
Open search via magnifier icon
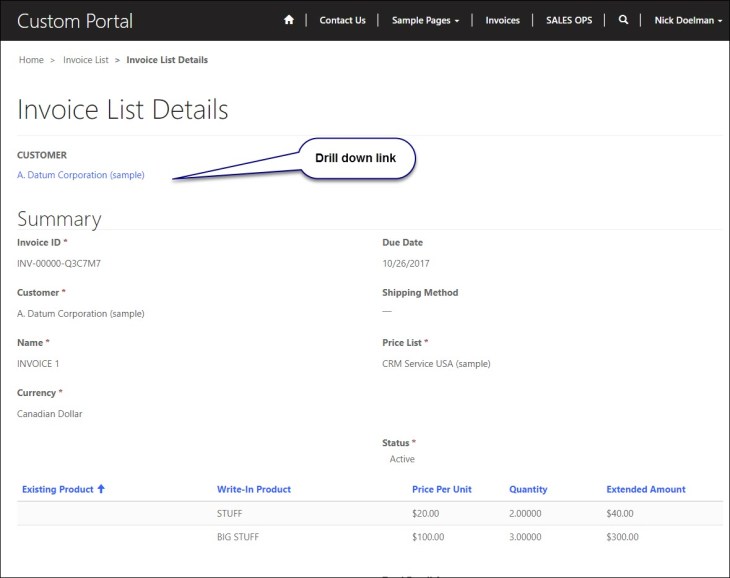coord(623,20)
